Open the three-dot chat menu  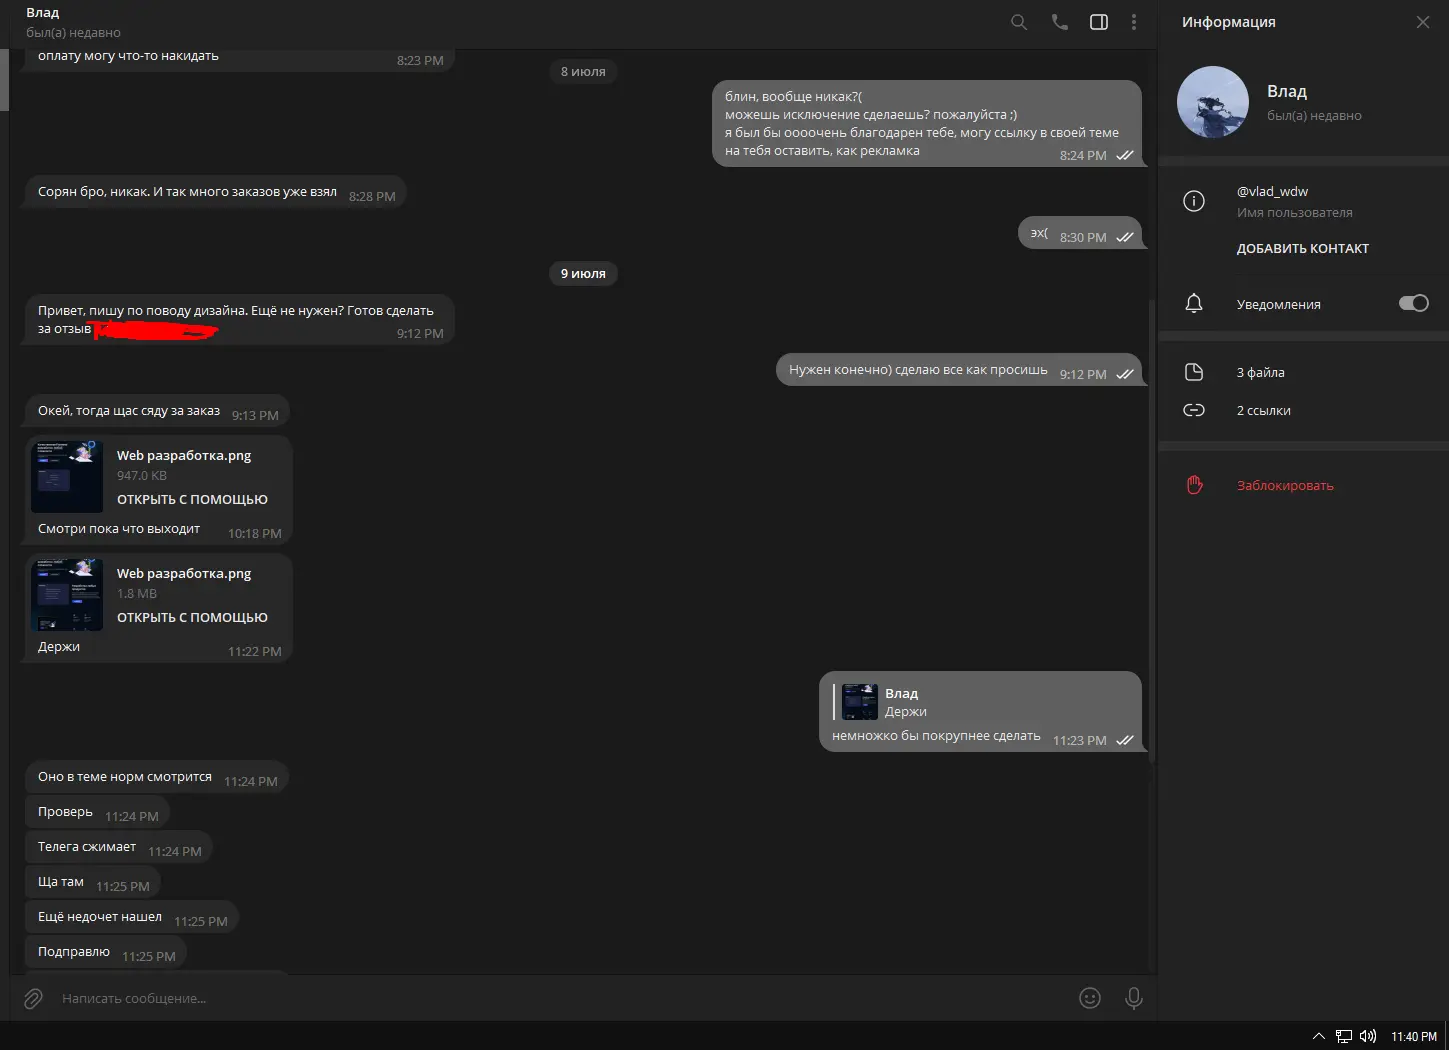pyautogui.click(x=1133, y=22)
